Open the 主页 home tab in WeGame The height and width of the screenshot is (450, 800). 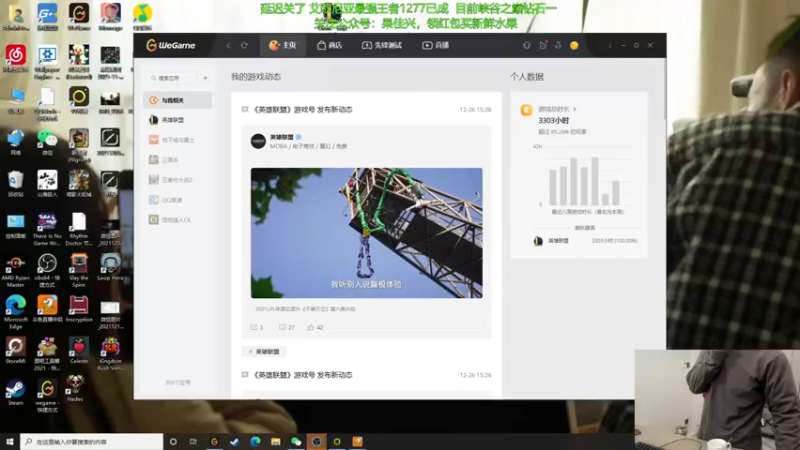pos(283,45)
